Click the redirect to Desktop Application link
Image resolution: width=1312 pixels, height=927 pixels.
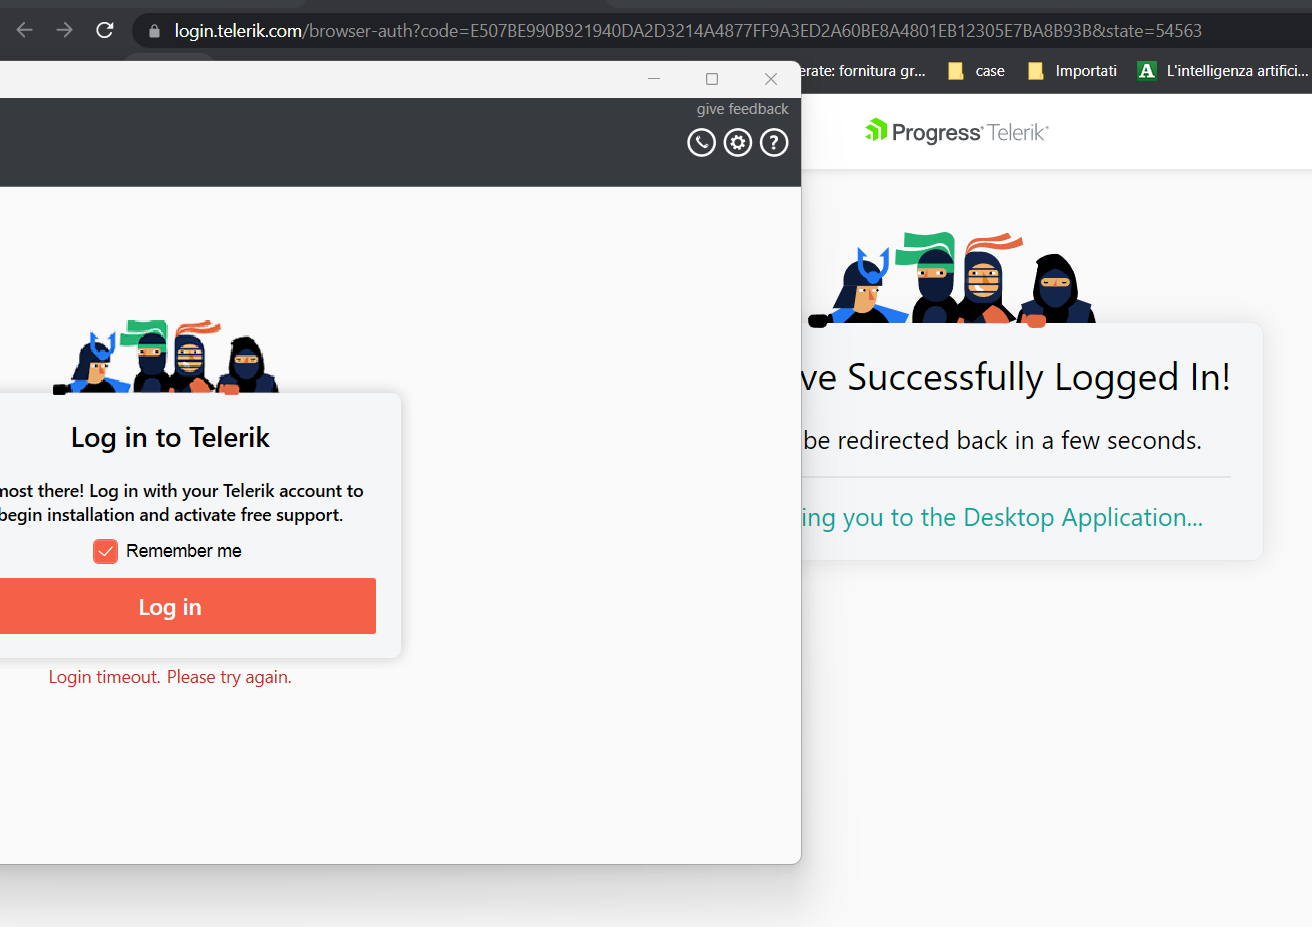point(1002,517)
